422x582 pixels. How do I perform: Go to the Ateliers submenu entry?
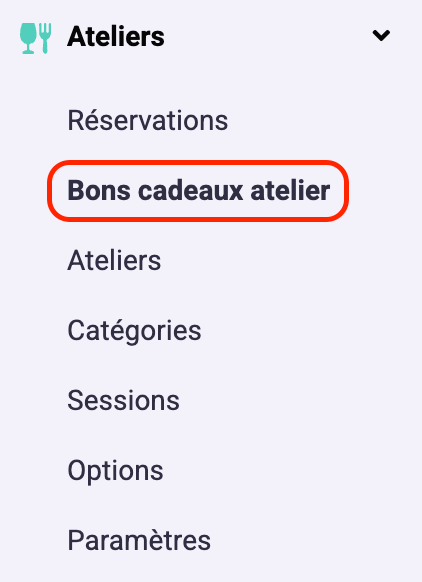coord(114,261)
